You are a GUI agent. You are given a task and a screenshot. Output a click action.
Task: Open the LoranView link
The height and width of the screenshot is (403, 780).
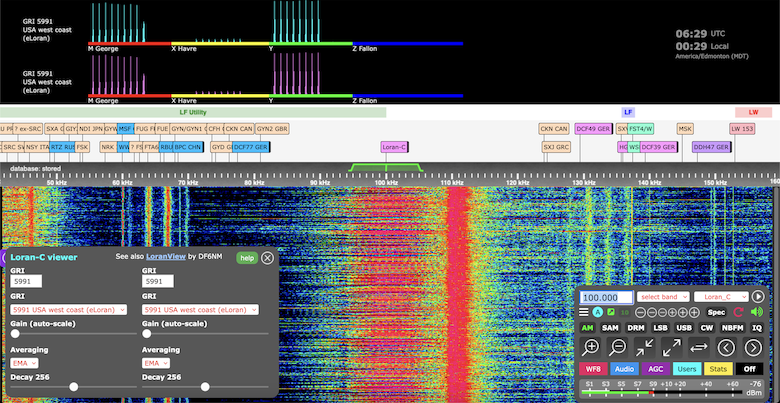point(166,257)
